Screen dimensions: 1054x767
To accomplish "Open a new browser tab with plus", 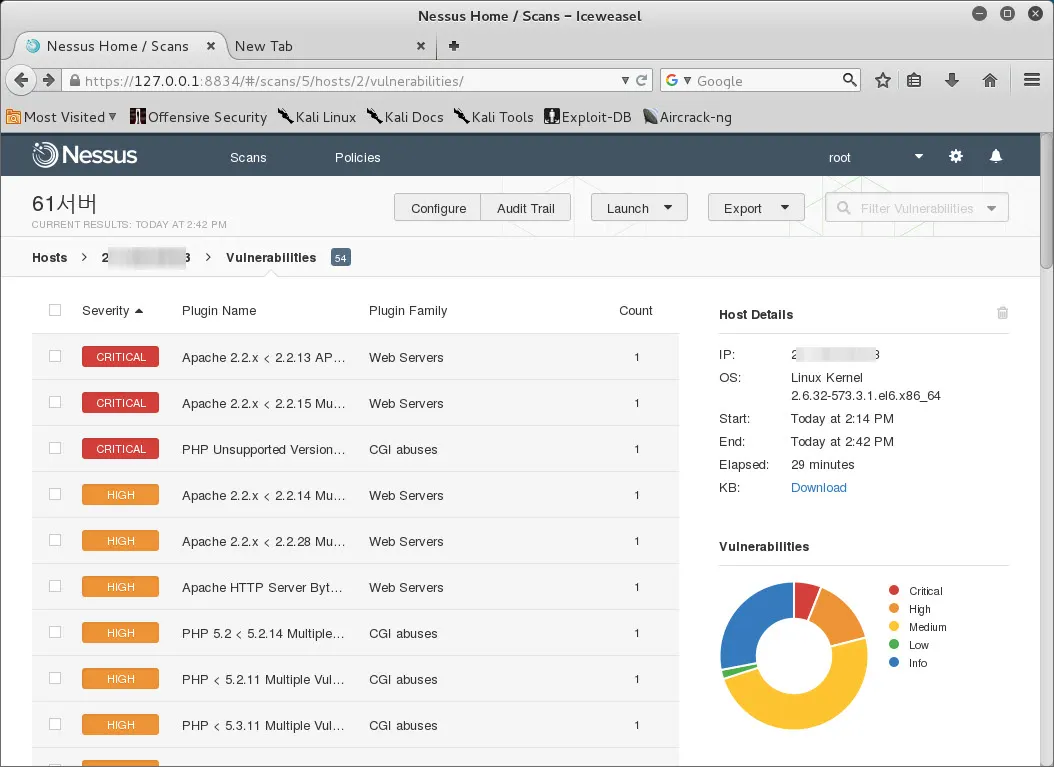I will 454,46.
